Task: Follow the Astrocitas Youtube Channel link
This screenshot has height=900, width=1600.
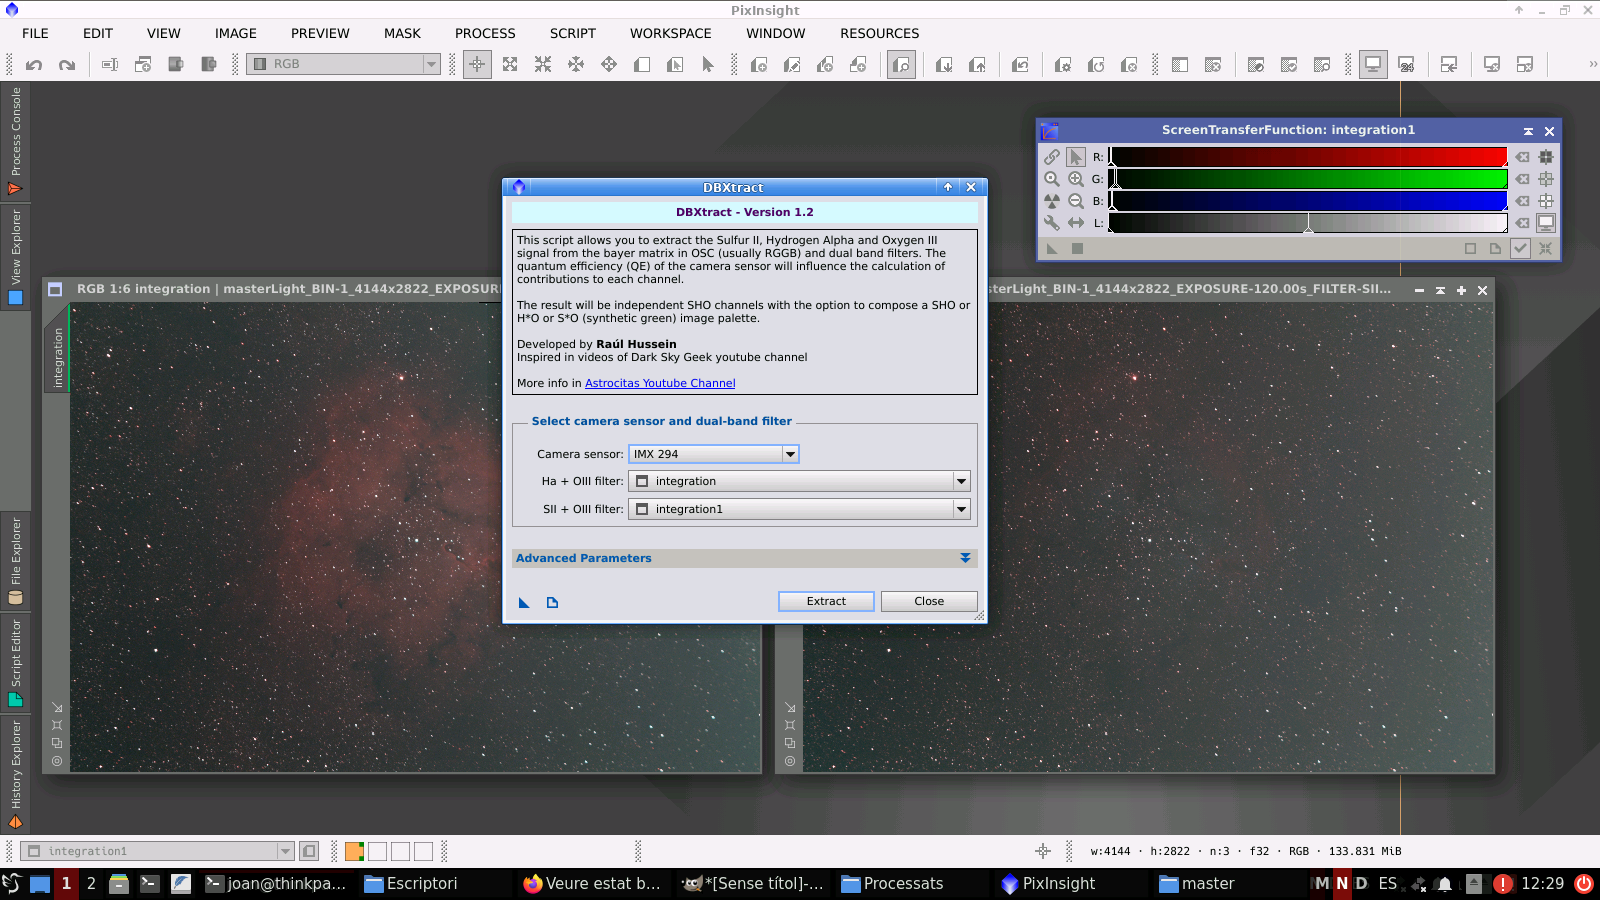Action: point(659,382)
